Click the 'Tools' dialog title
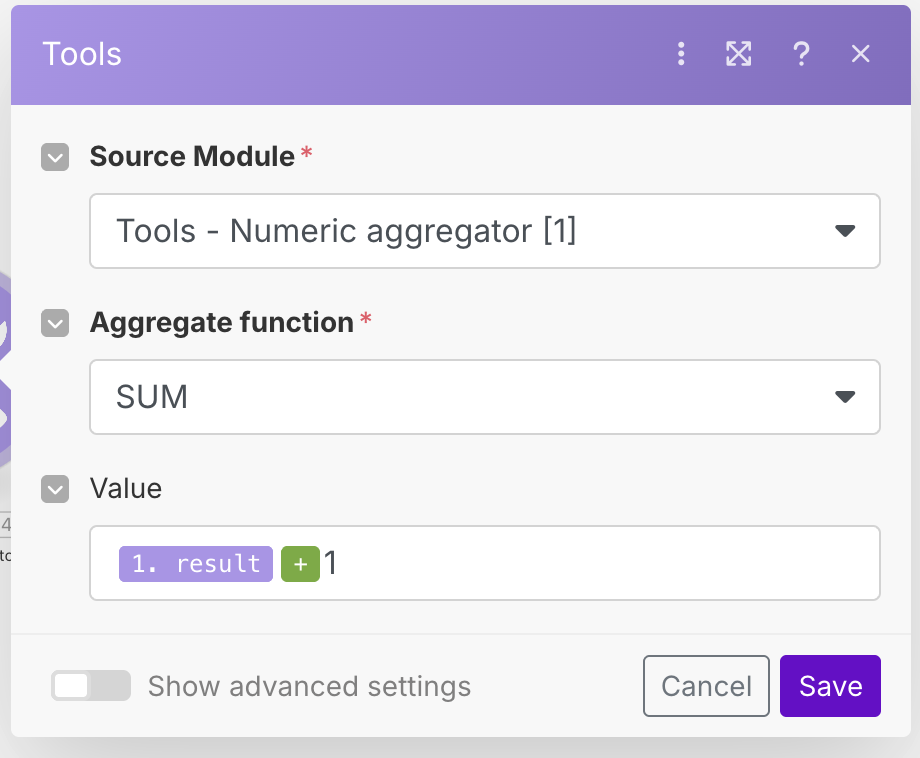The image size is (920, 758). point(82,54)
